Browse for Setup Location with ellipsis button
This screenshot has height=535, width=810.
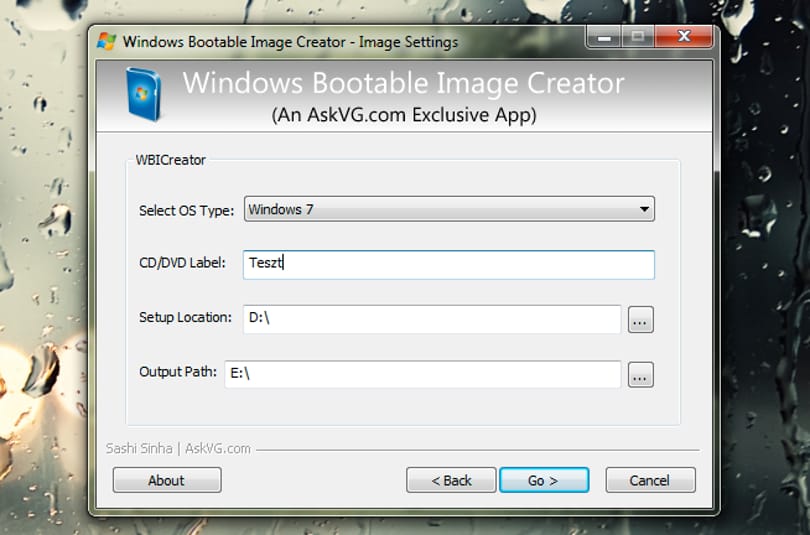click(x=641, y=320)
